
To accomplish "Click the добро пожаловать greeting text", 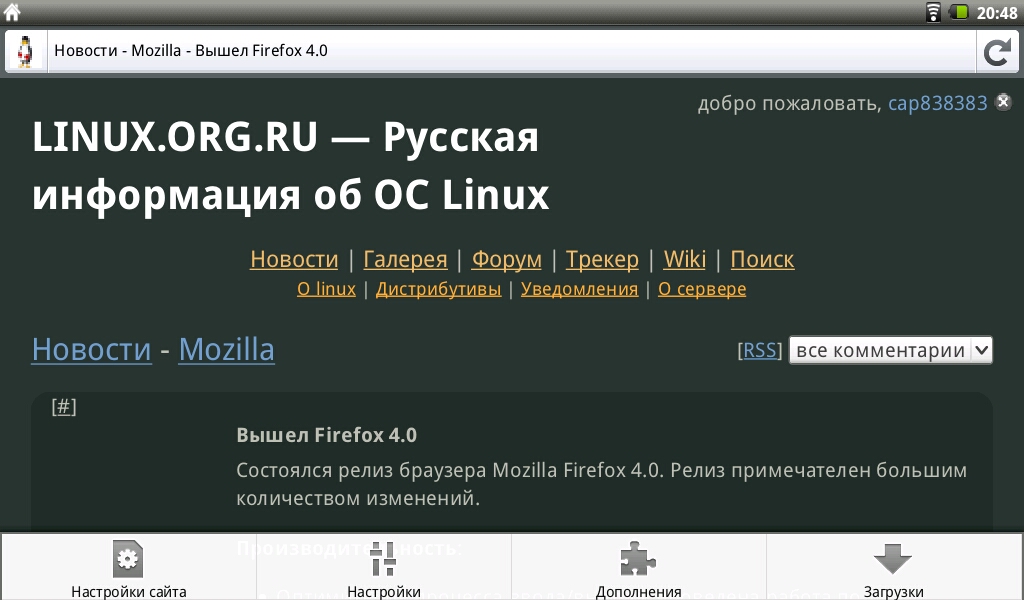I will point(790,104).
